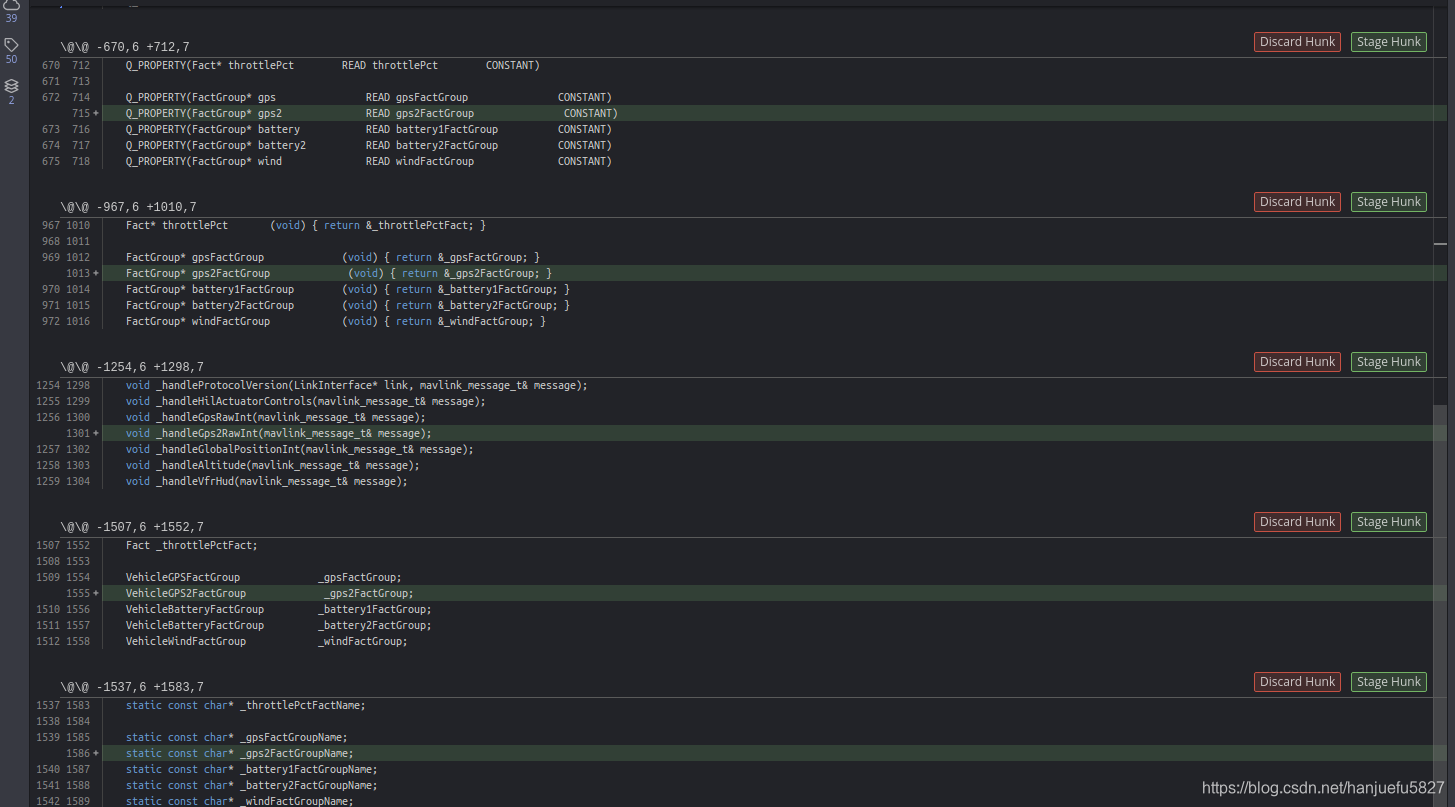Click line VehicleBatteryFactGroup _battery1FactGroup;
This screenshot has width=1455, height=807.
click(279, 609)
